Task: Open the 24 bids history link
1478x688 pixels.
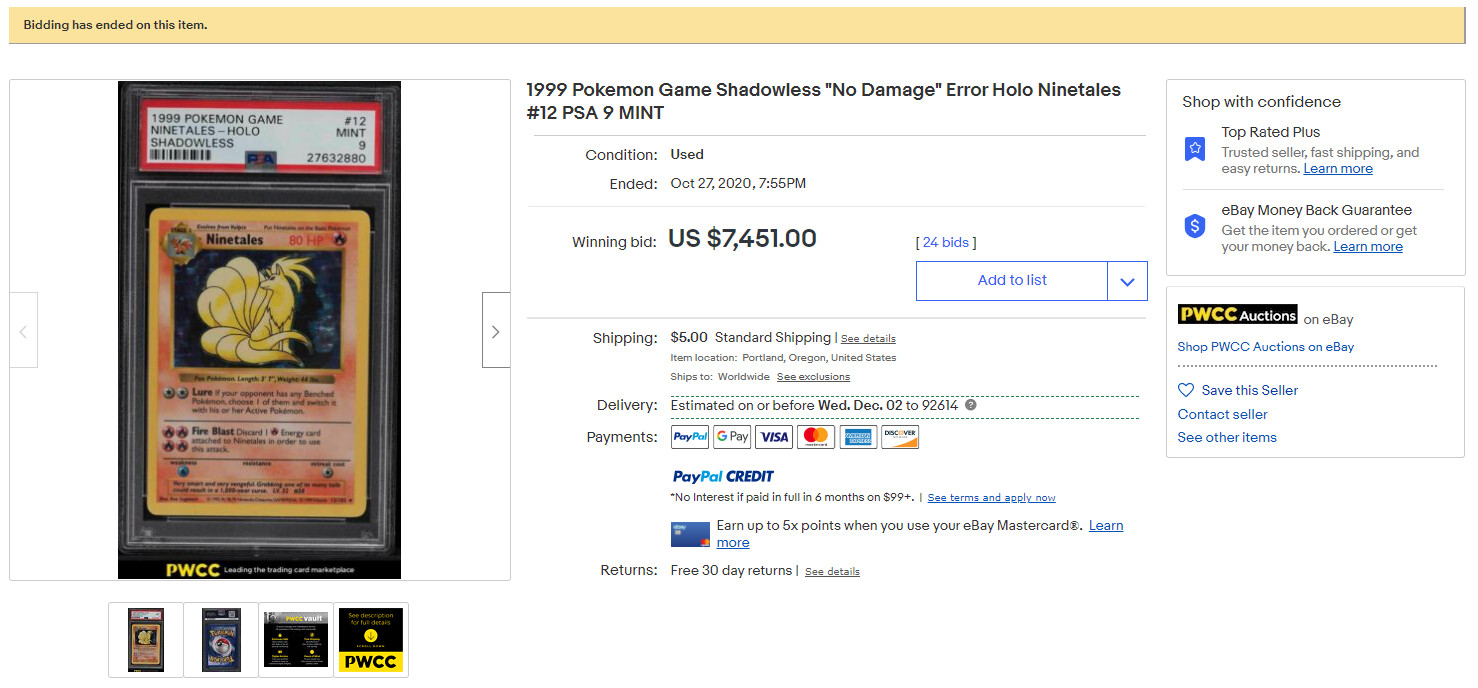Action: coord(945,242)
